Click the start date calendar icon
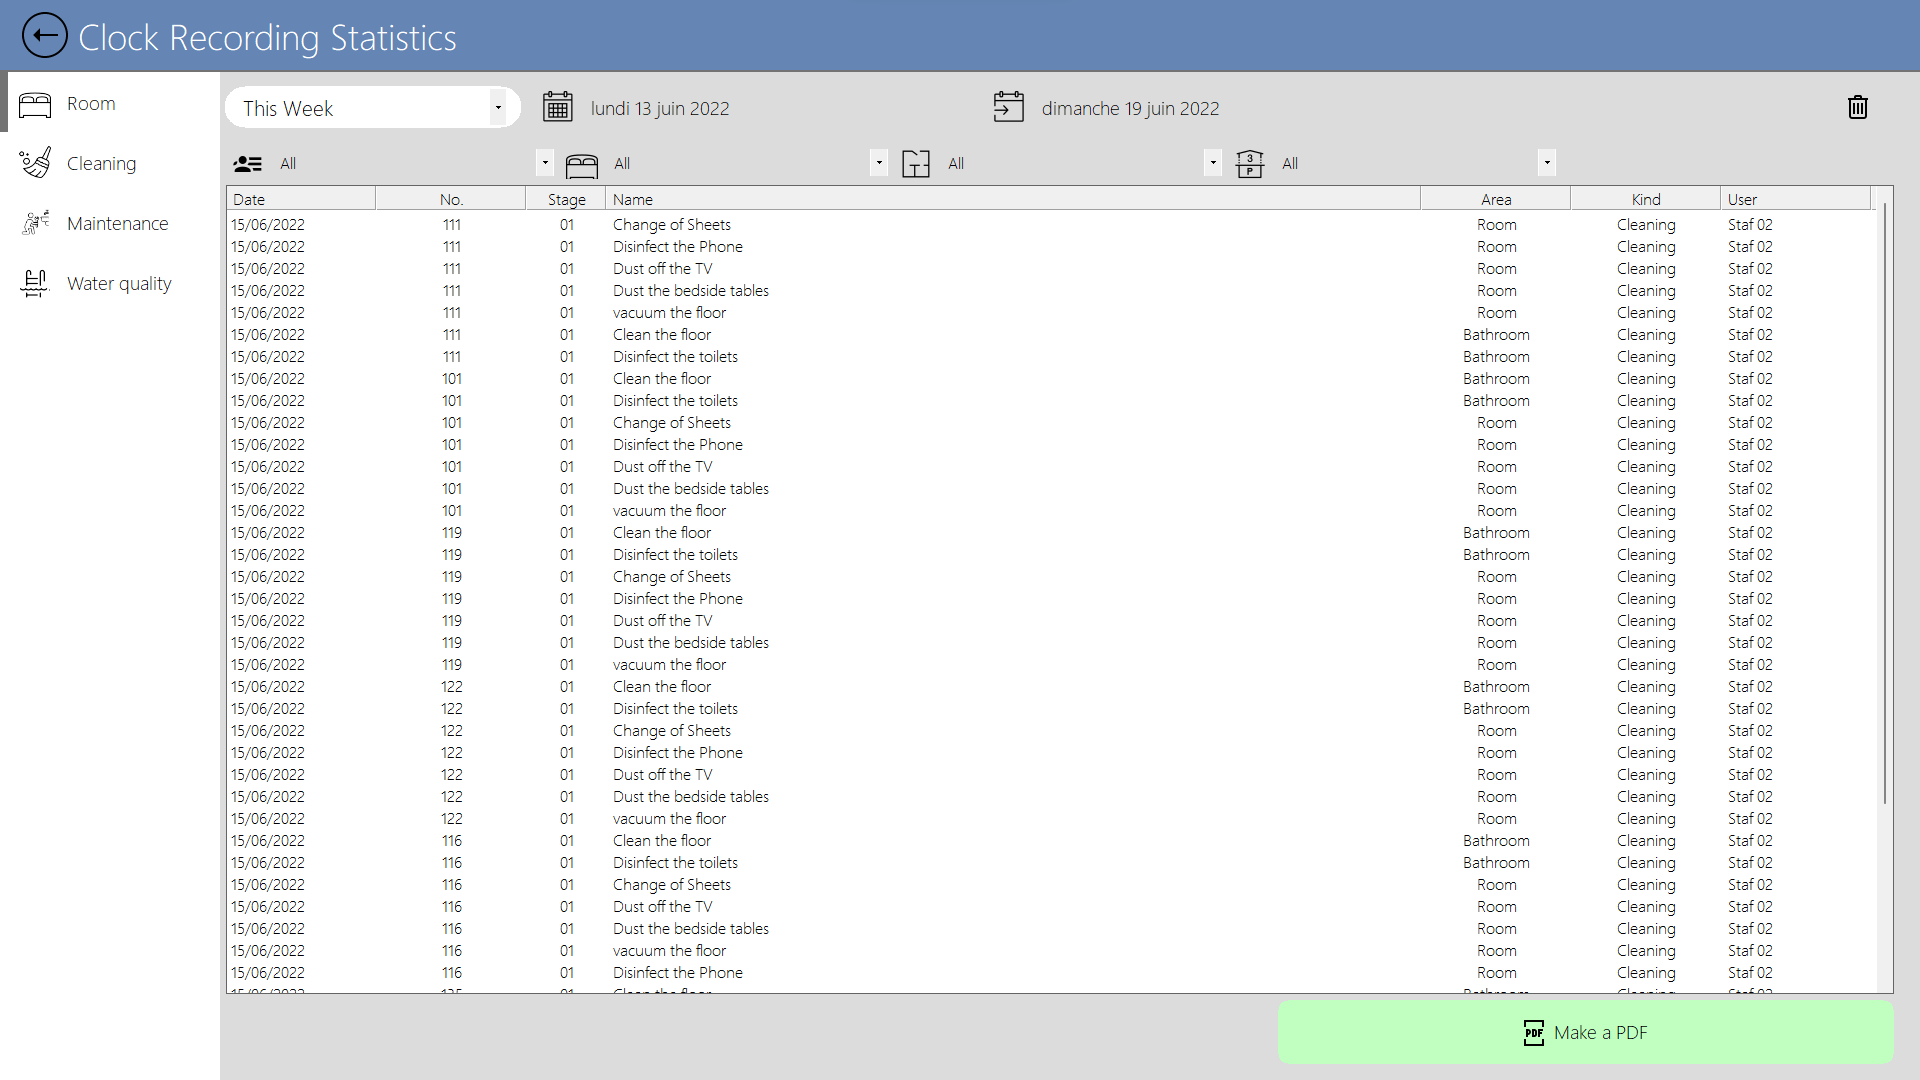This screenshot has height=1080, width=1920. tap(557, 107)
